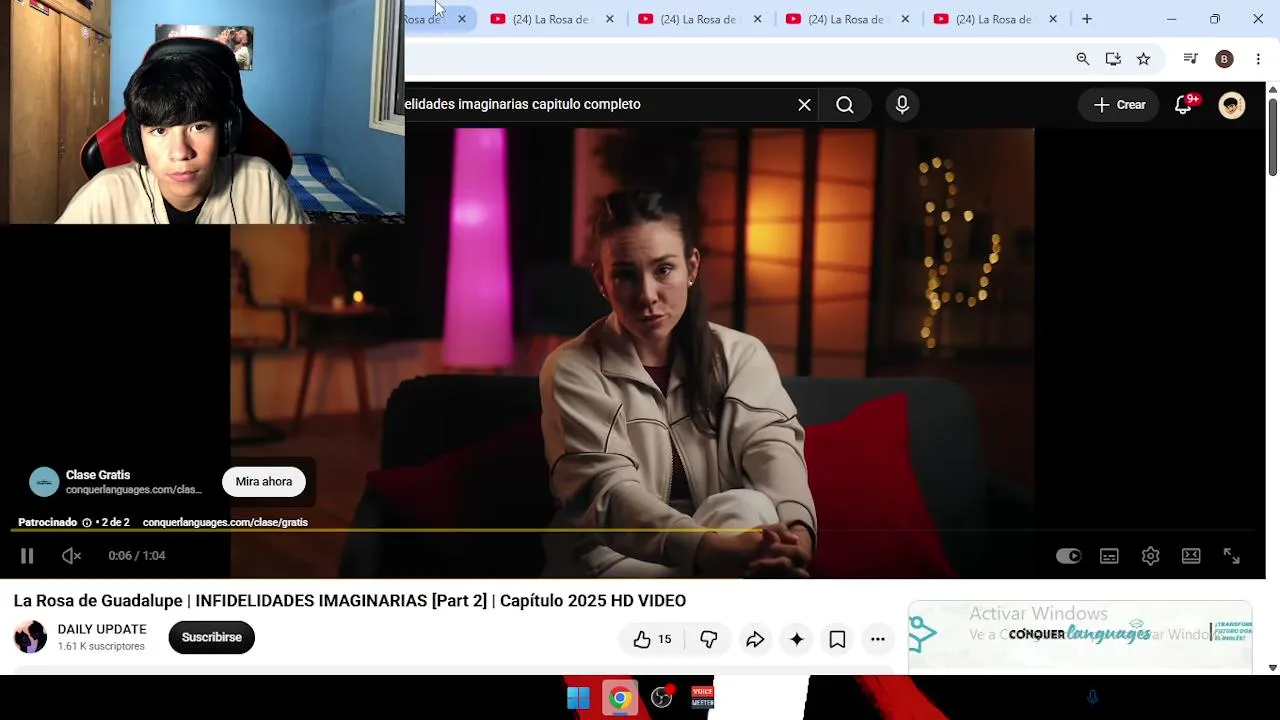Viewport: 1280px width, 720px height.
Task: Click the 0:06 / 1:04 time display
Action: (x=137, y=556)
